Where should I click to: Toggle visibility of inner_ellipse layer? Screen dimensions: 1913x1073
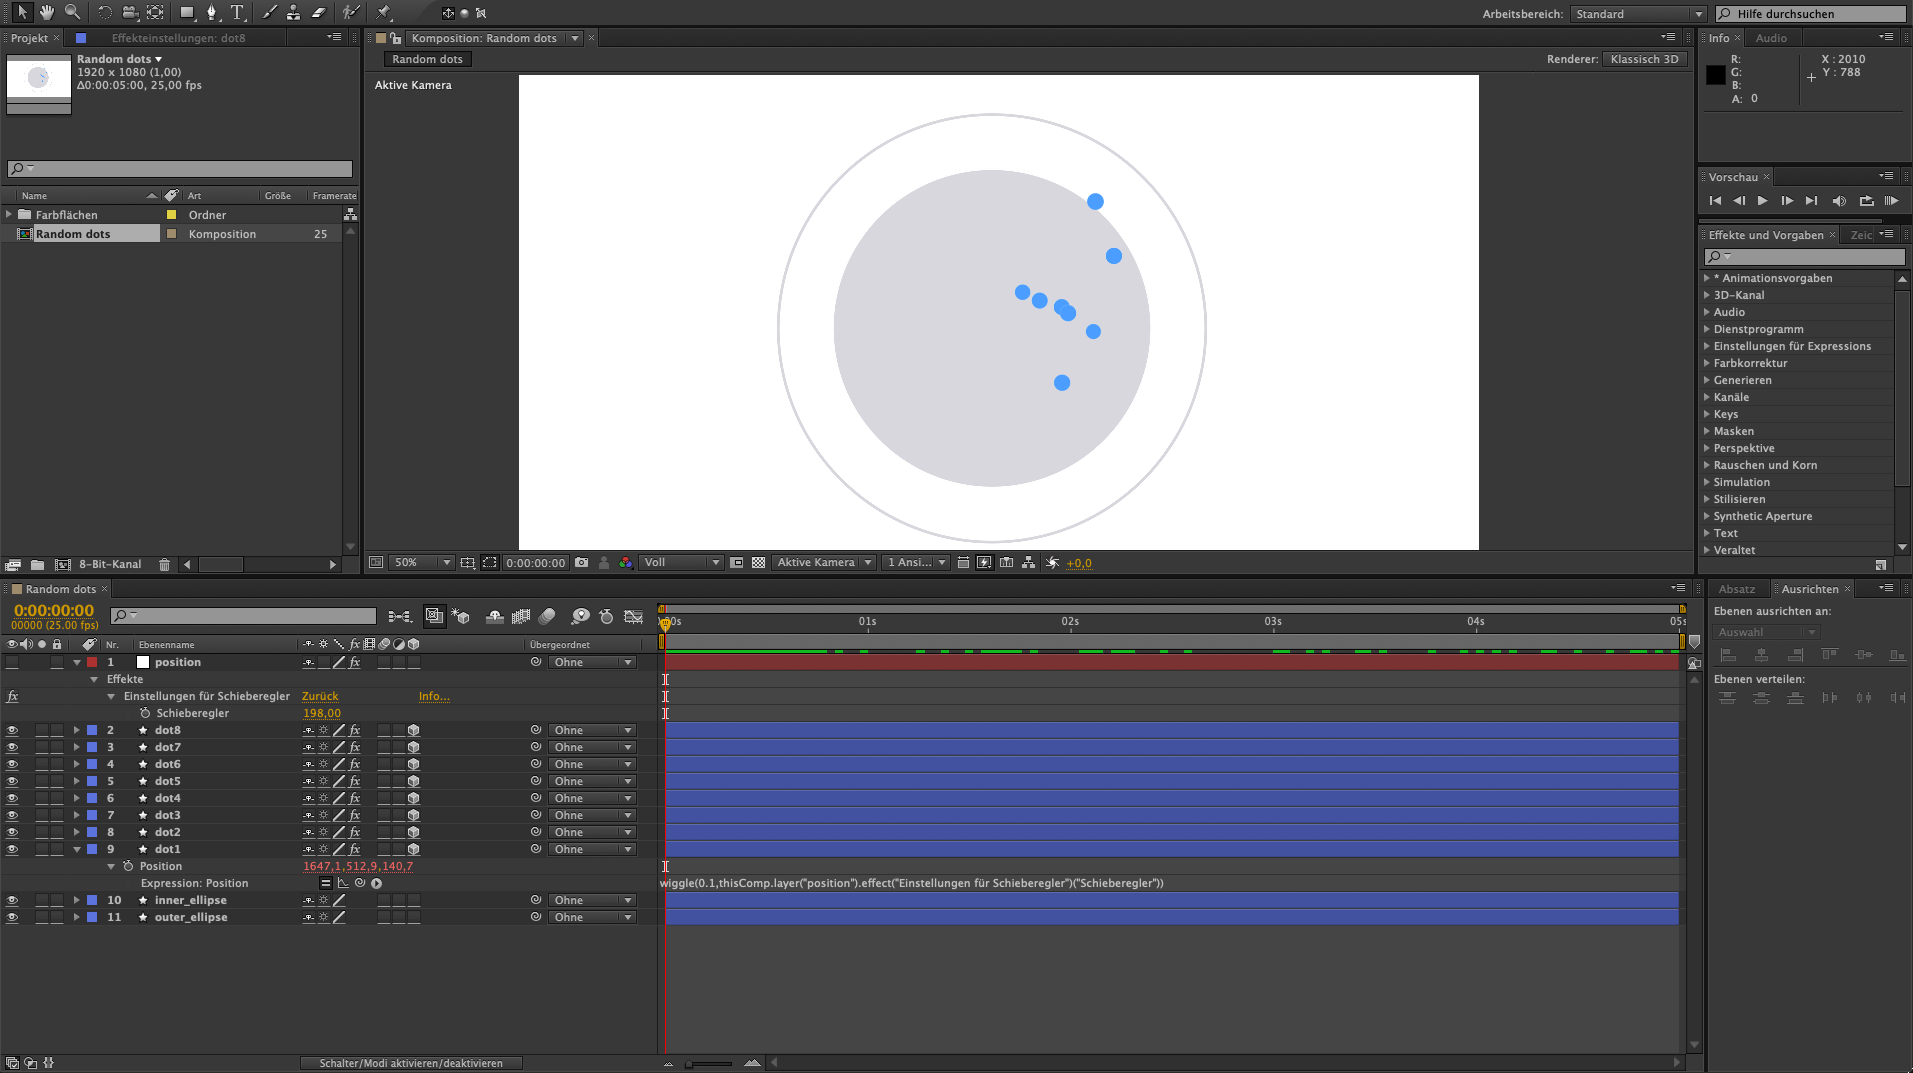(12, 901)
